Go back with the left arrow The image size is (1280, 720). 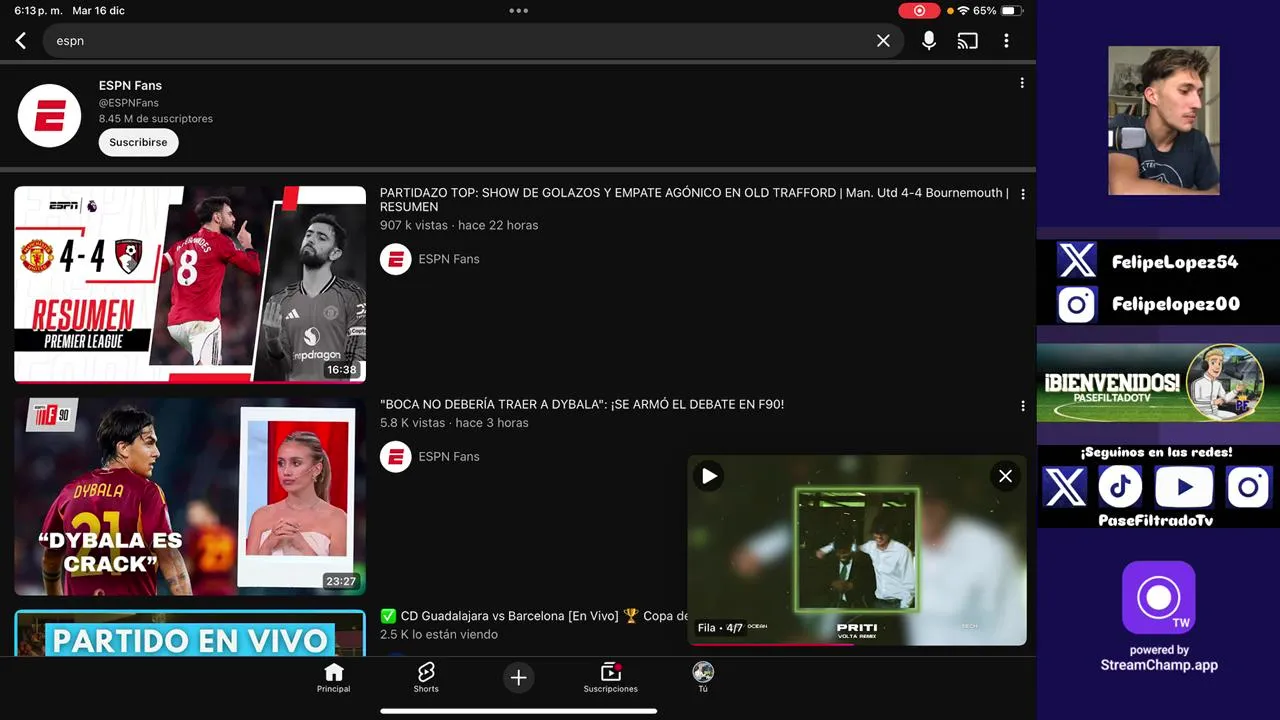click(x=21, y=41)
